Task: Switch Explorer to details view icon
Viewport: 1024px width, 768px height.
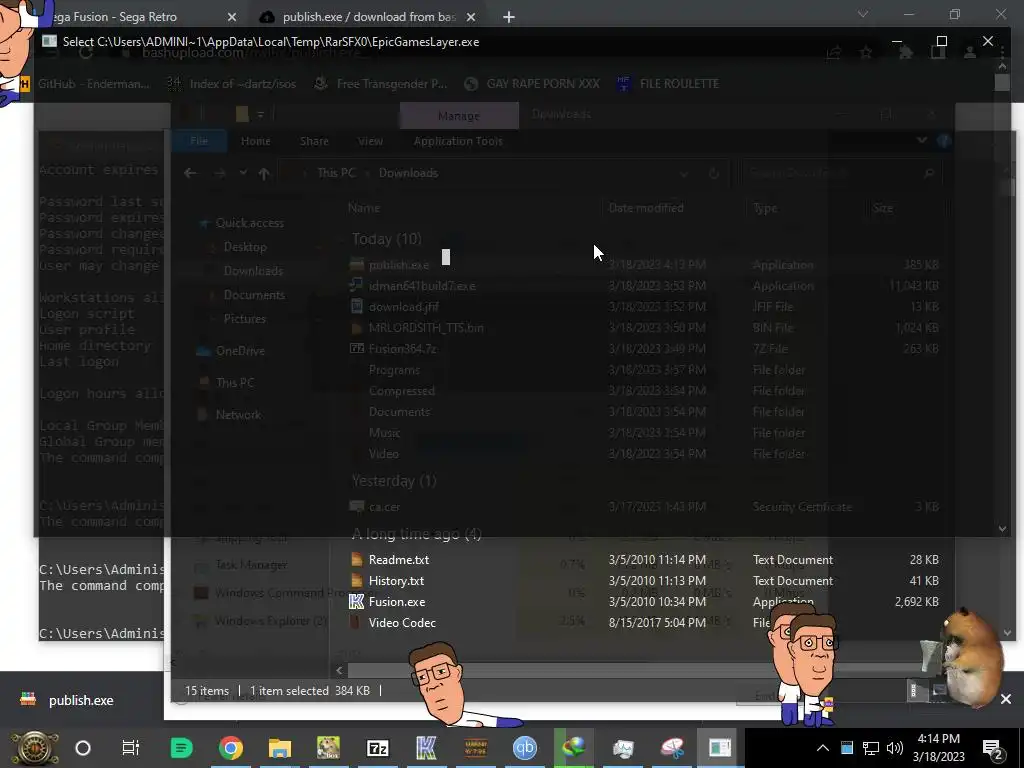Action: 916,690
